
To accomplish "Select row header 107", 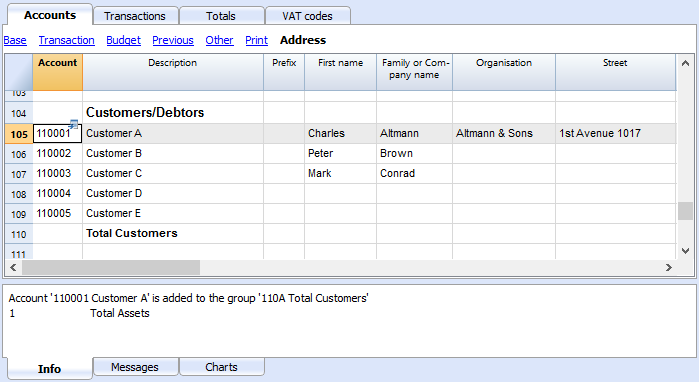I will click(19, 174).
